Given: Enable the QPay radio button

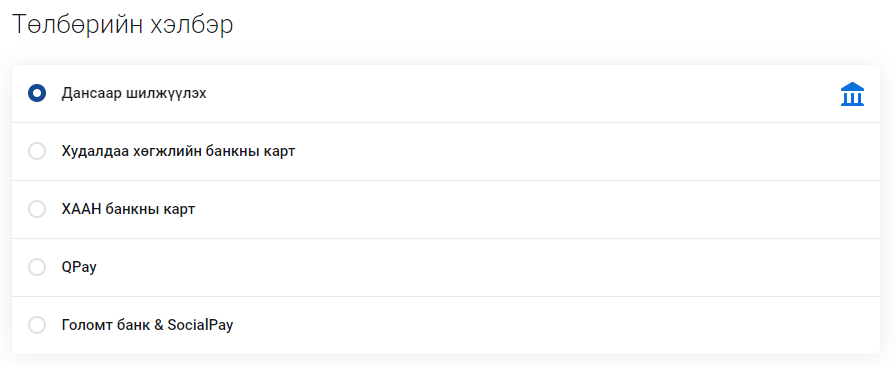Looking at the screenshot, I should [x=37, y=266].
